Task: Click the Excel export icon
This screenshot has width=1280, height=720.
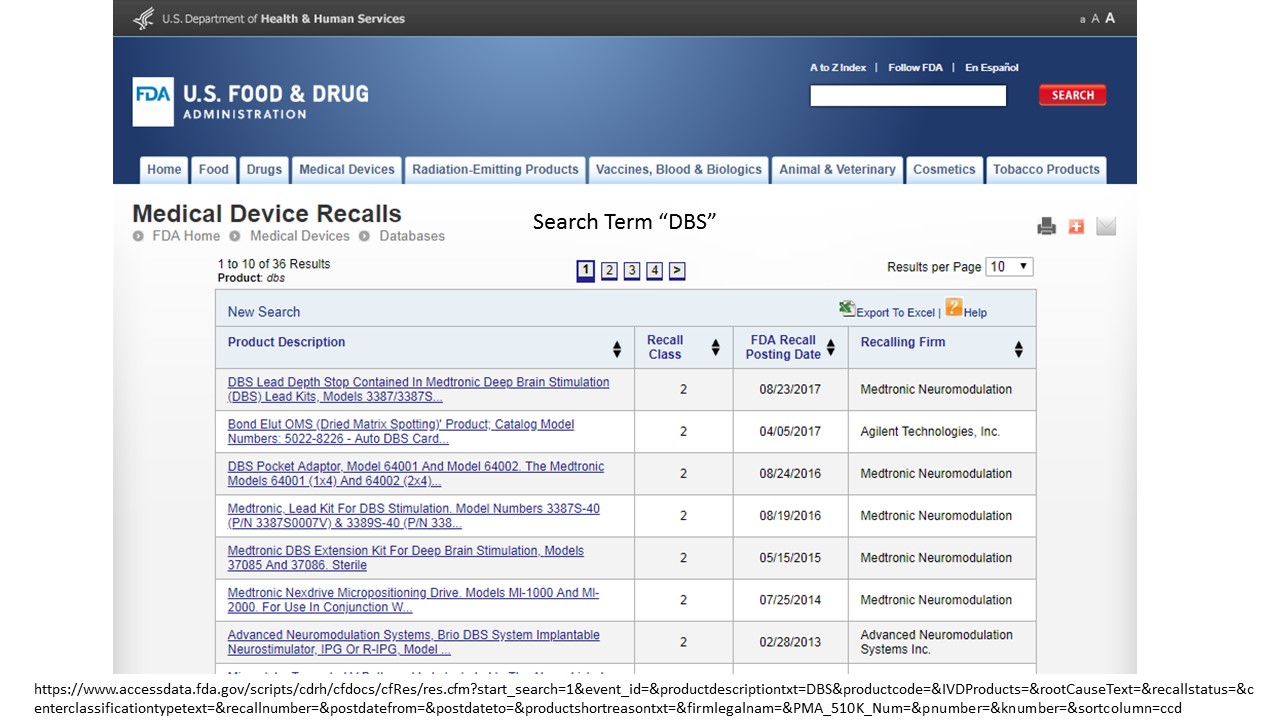Action: pos(846,308)
